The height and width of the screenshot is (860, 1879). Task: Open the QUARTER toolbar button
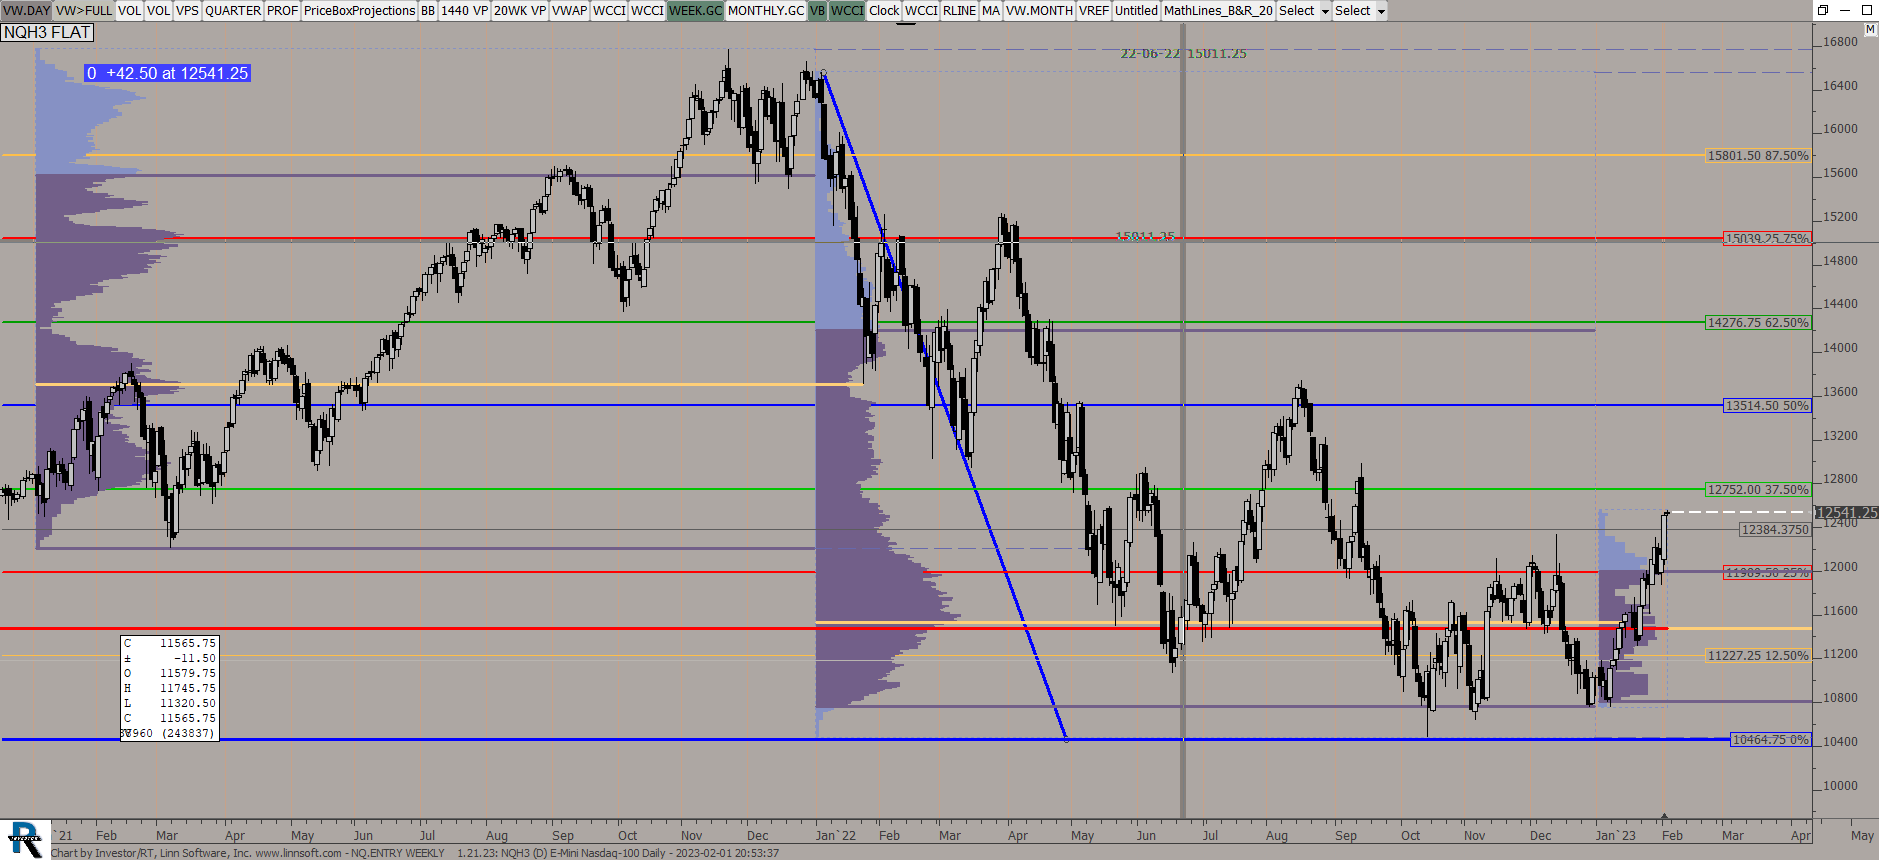[x=233, y=11]
